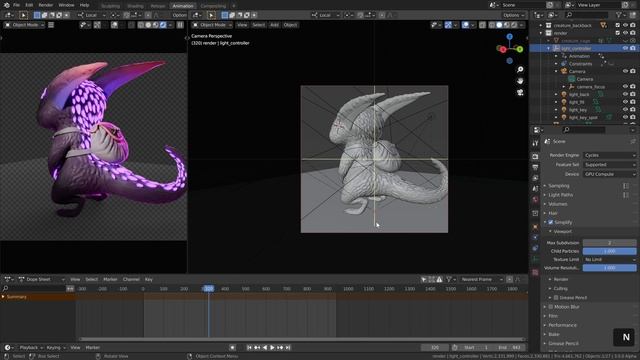Jump to the start frame button

(x=249, y=348)
